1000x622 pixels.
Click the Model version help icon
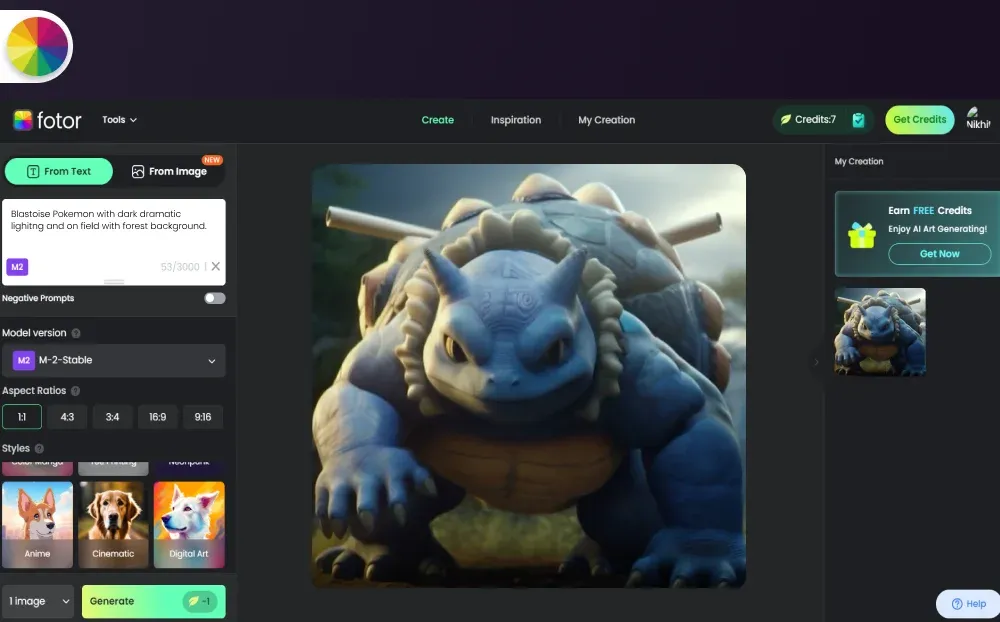coord(77,333)
